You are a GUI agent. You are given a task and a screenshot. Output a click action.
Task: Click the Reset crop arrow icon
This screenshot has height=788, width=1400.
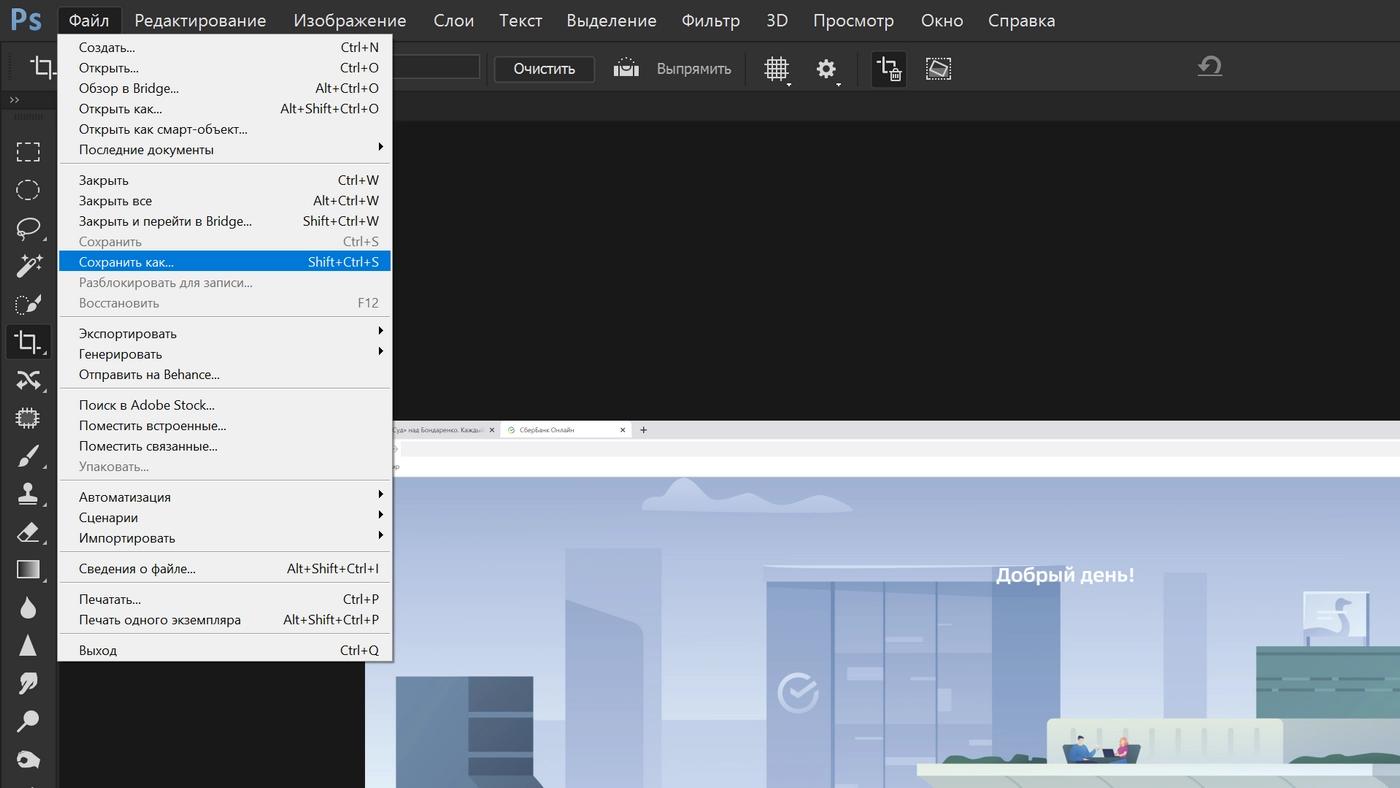[1210, 67]
